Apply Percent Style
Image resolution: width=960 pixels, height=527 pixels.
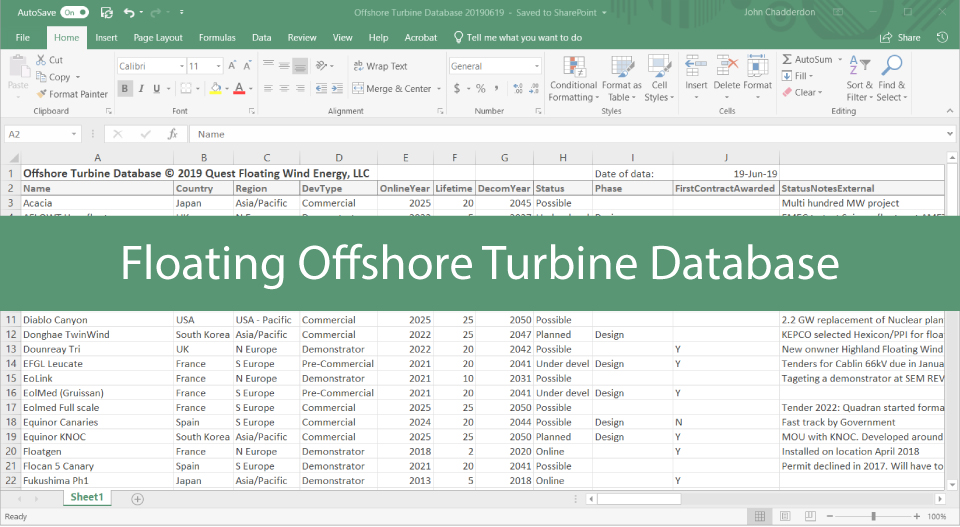(x=481, y=89)
